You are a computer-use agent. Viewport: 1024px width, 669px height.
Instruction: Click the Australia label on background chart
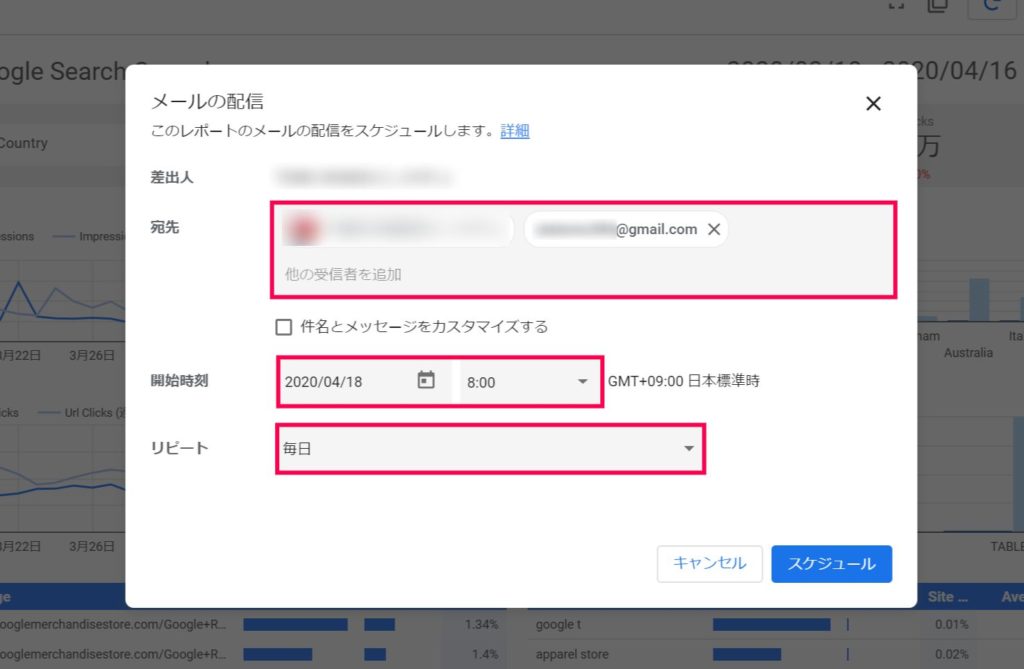pyautogui.click(x=968, y=353)
